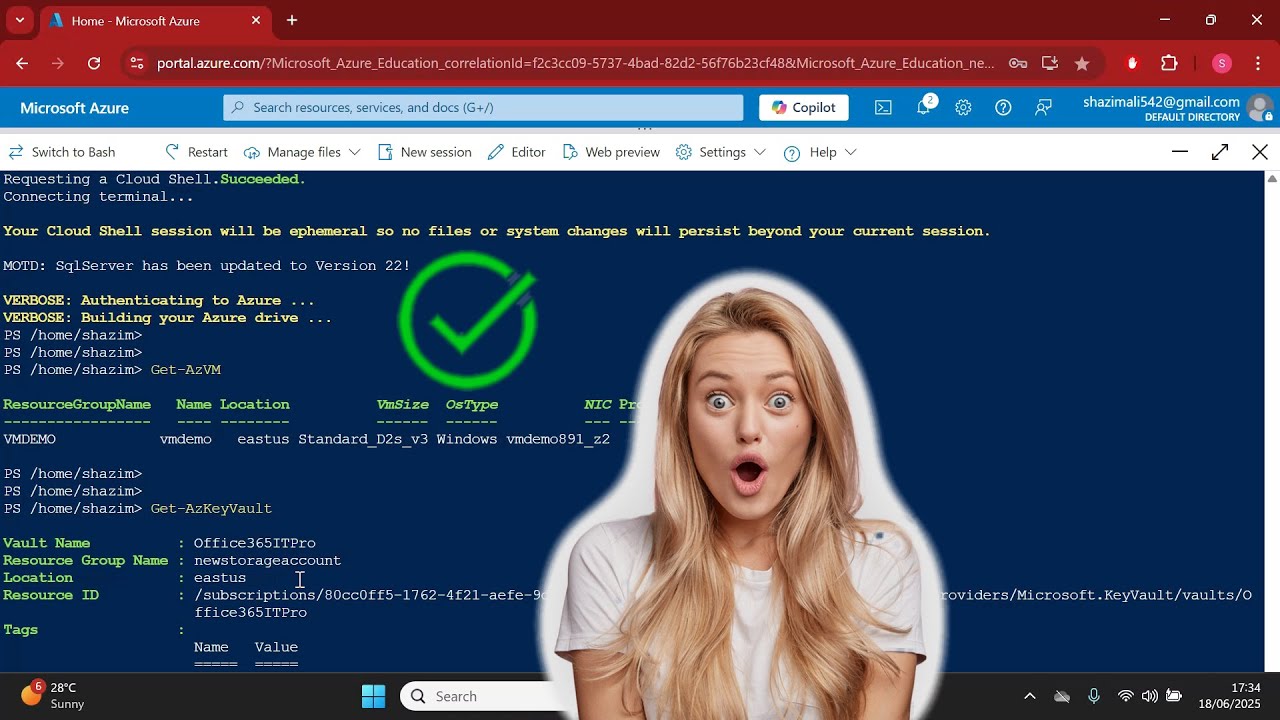The width and height of the screenshot is (1280, 720).
Task: Open the Cloud Shell Editor
Action: click(x=516, y=152)
